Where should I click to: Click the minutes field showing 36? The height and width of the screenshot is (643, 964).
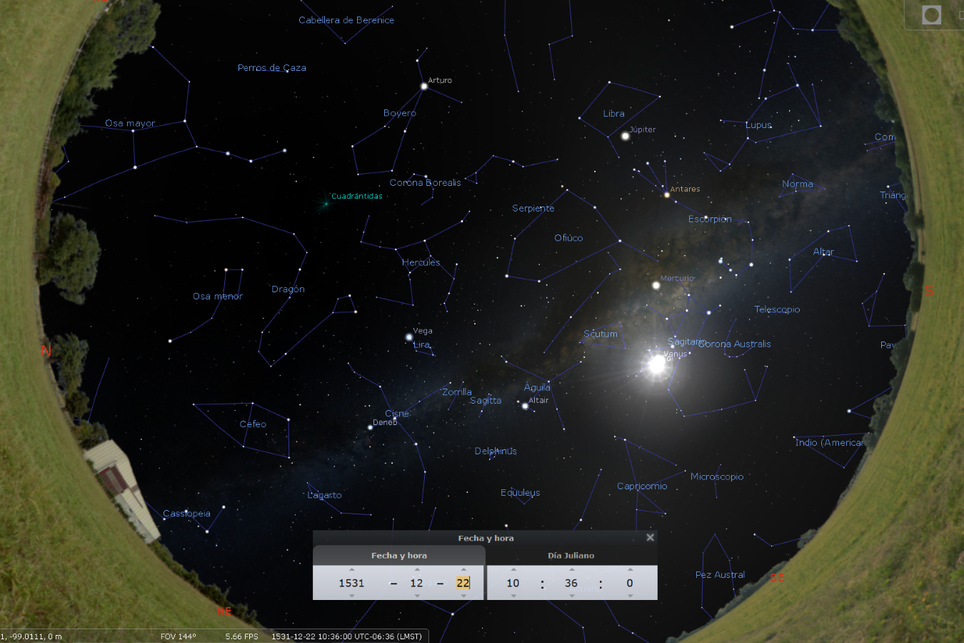pos(571,583)
